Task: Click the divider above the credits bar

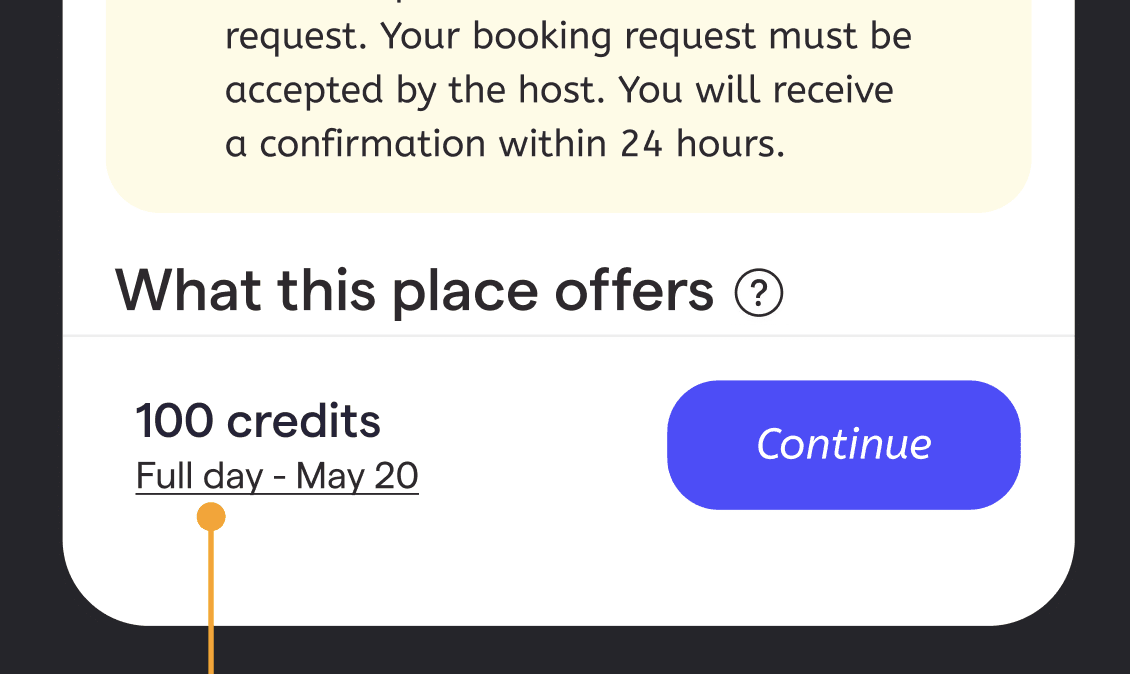Action: coord(568,336)
